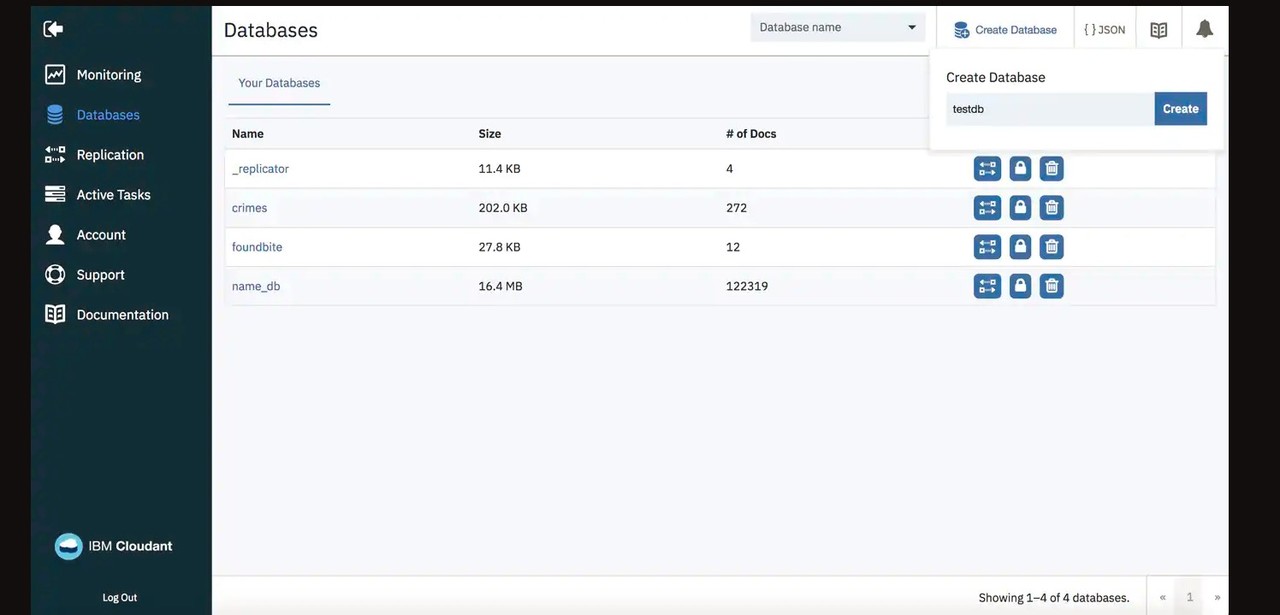Viewport: 1280px width, 615px height.
Task: Click the collapse sidebar arrow icon
Action: click(x=54, y=29)
